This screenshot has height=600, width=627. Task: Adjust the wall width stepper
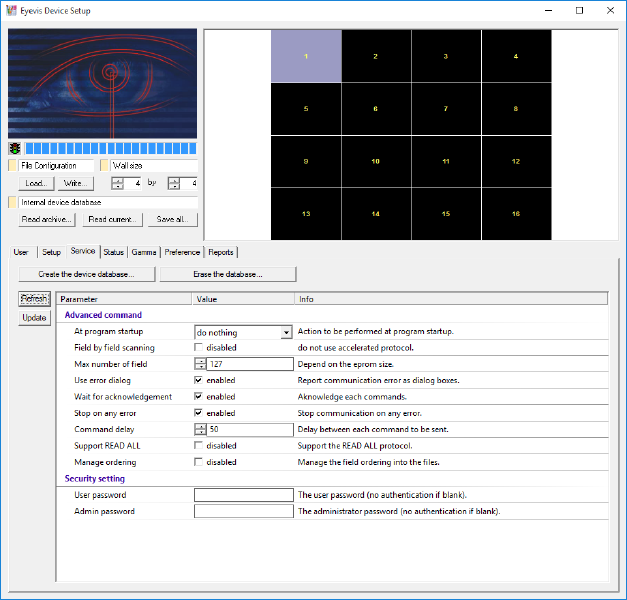pyautogui.click(x=118, y=183)
